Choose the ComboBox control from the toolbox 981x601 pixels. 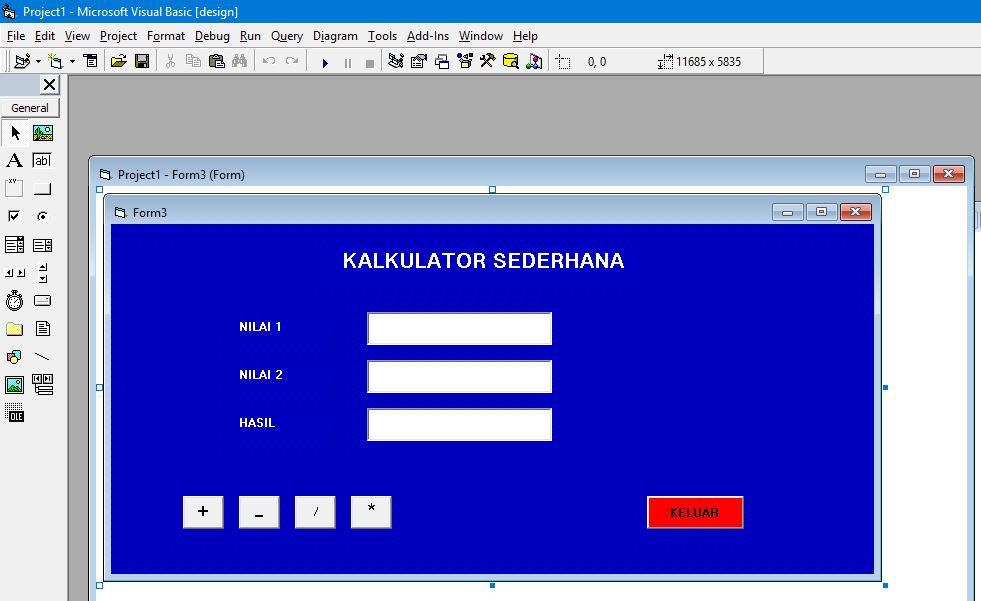(x=14, y=244)
